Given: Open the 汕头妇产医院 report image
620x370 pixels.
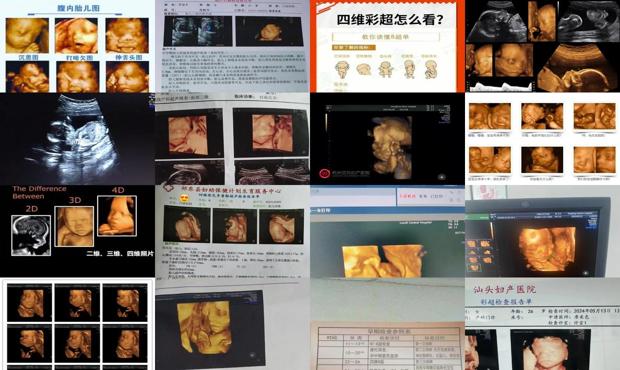Looking at the screenshot, I should coord(542,324).
